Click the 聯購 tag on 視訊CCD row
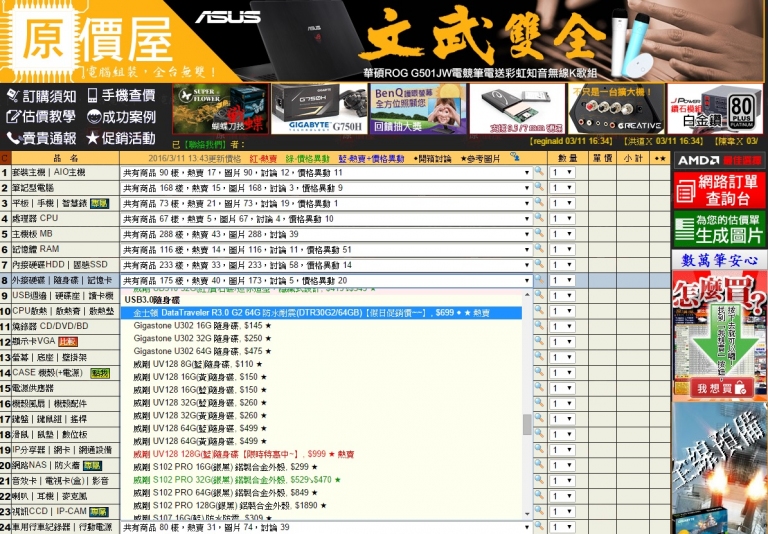Image resolution: width=768 pixels, height=534 pixels. (x=98, y=512)
